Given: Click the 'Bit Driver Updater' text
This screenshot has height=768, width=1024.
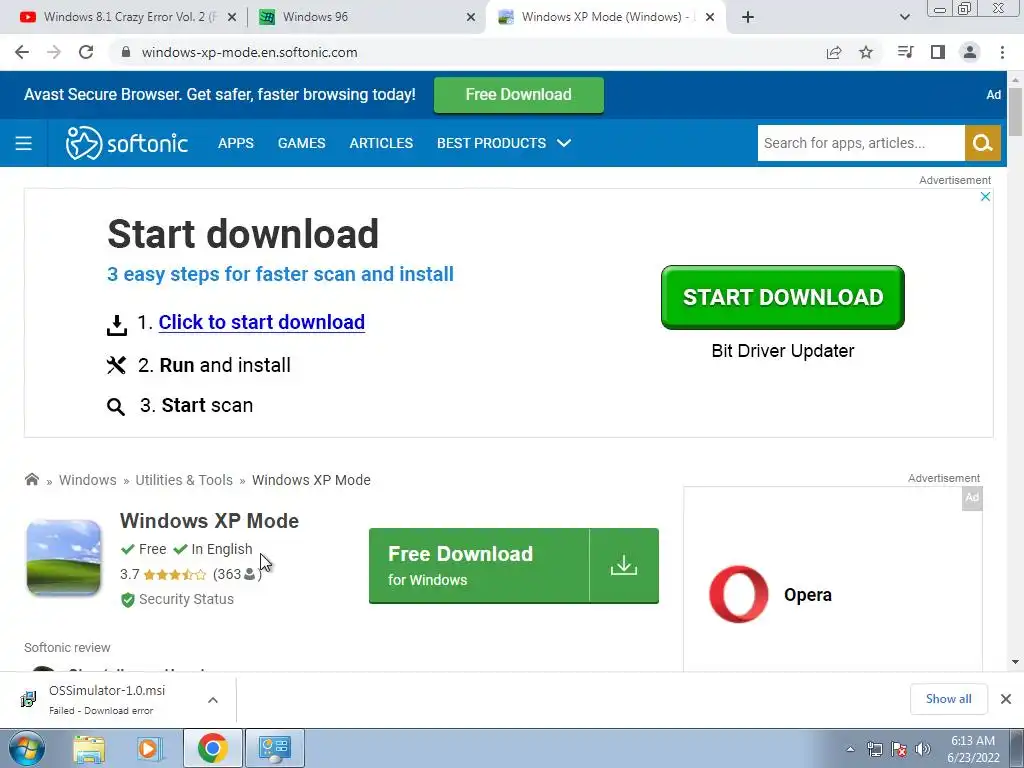Looking at the screenshot, I should pyautogui.click(x=782, y=351).
